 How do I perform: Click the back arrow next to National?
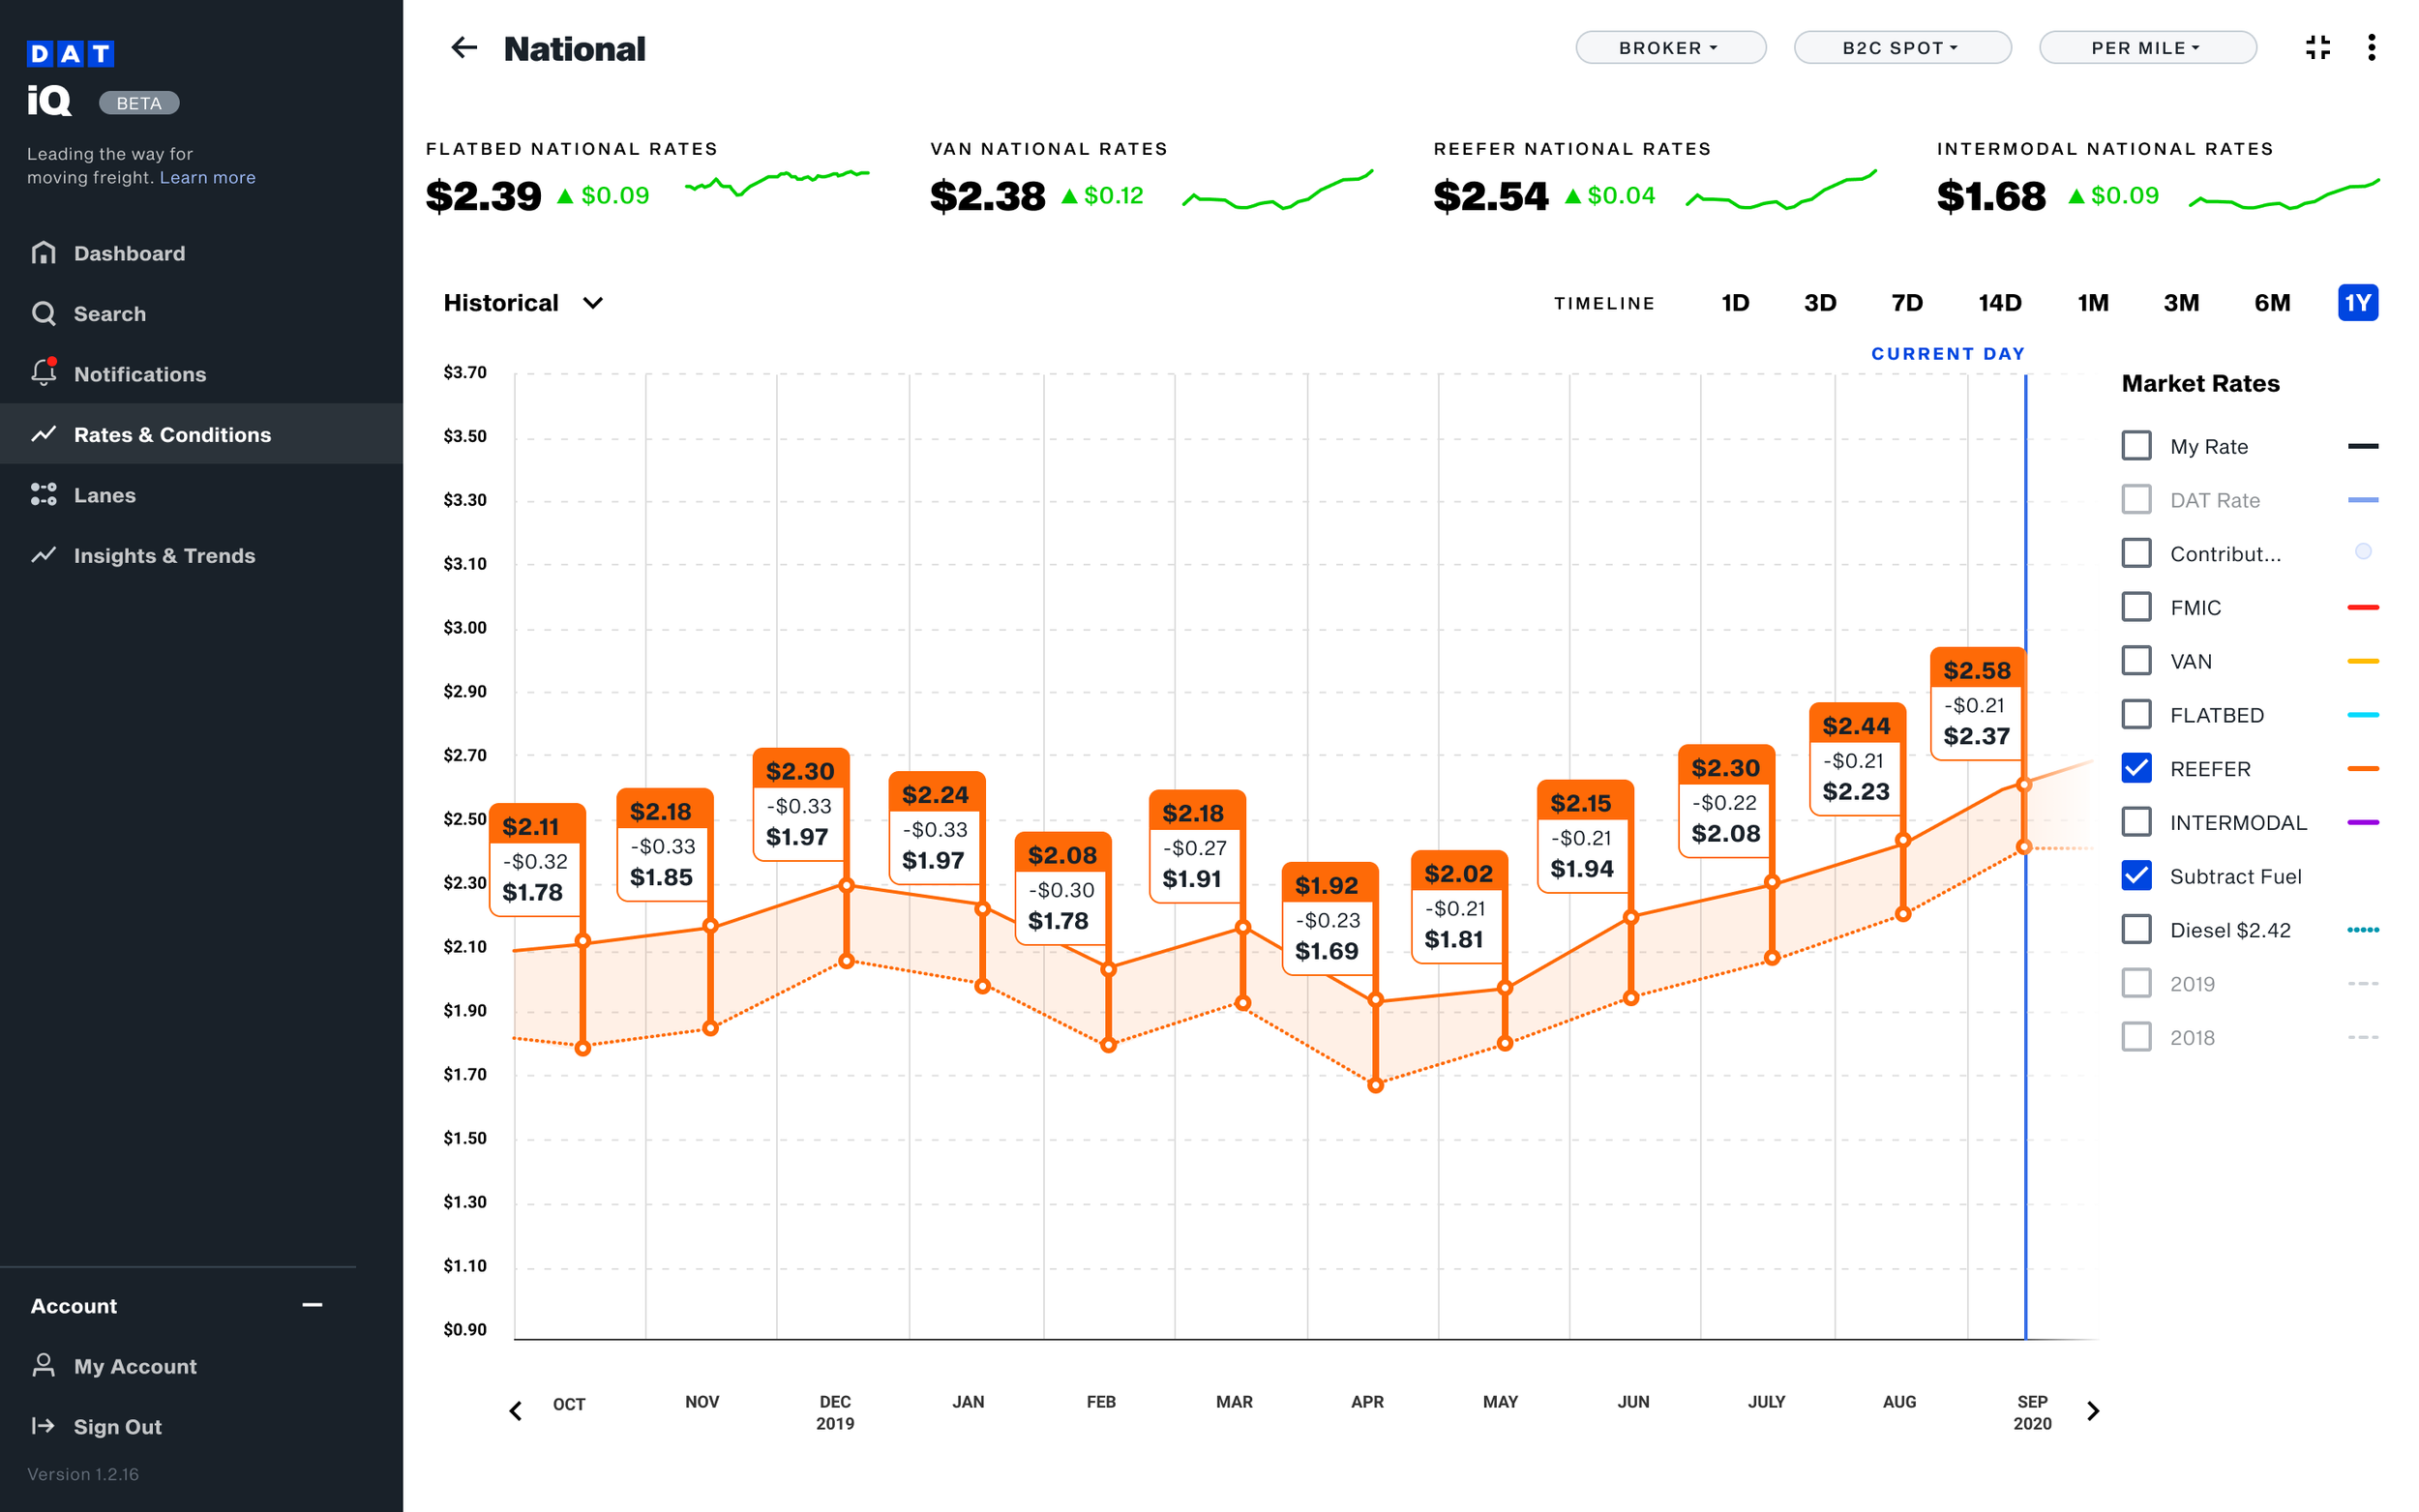click(464, 48)
